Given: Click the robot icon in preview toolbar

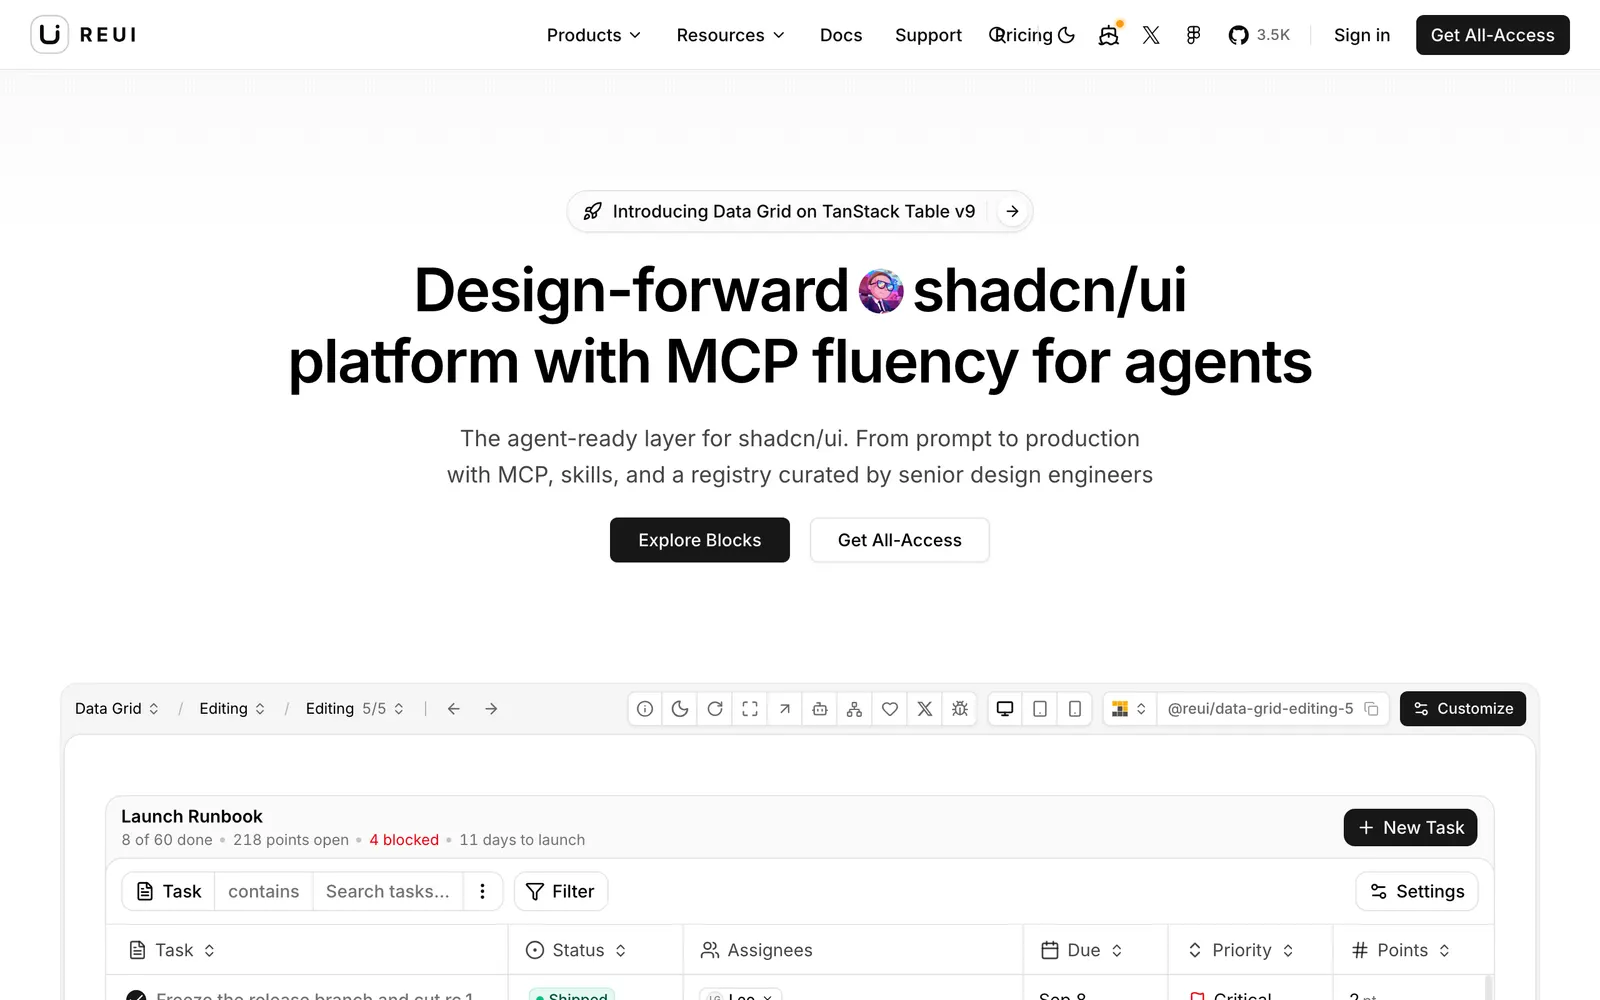Looking at the screenshot, I should (x=820, y=709).
